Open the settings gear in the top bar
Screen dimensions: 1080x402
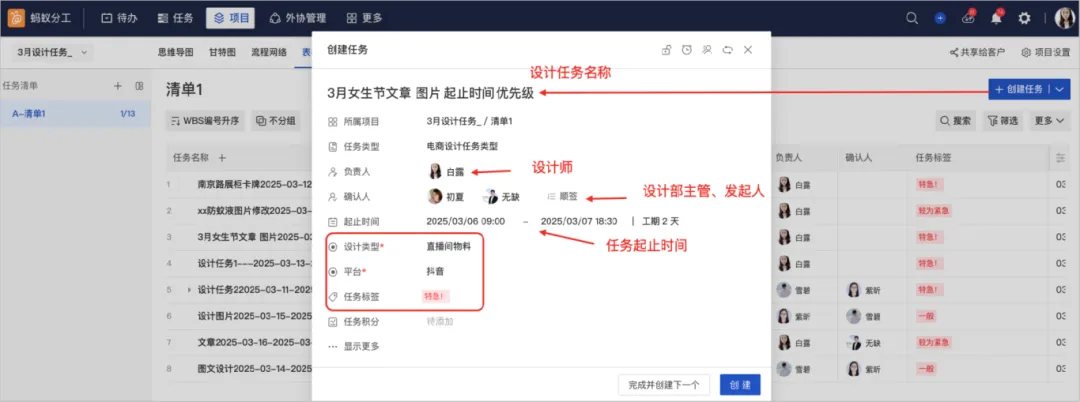pos(1024,19)
